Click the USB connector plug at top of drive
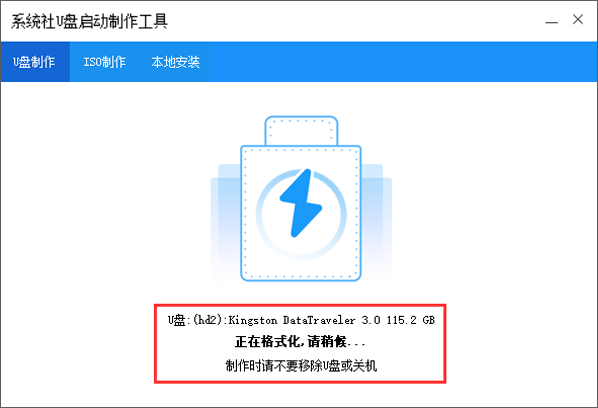 coord(301,131)
